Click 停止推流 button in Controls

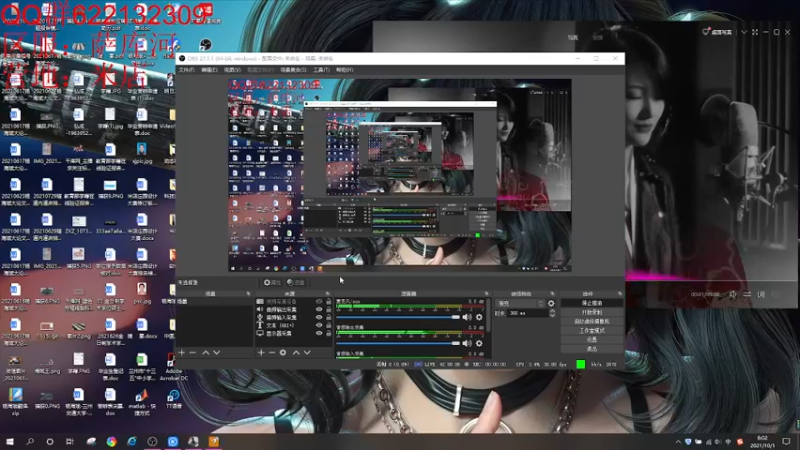click(592, 303)
